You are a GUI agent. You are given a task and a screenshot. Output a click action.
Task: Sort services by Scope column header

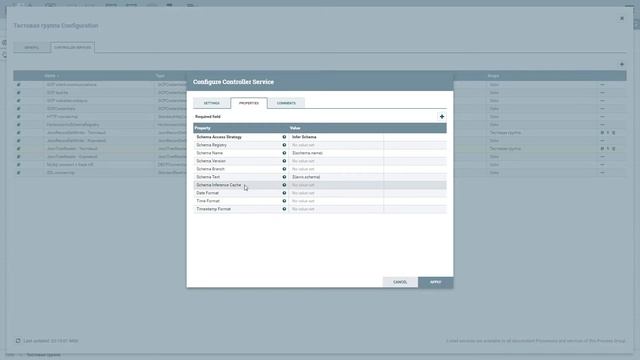pyautogui.click(x=493, y=76)
